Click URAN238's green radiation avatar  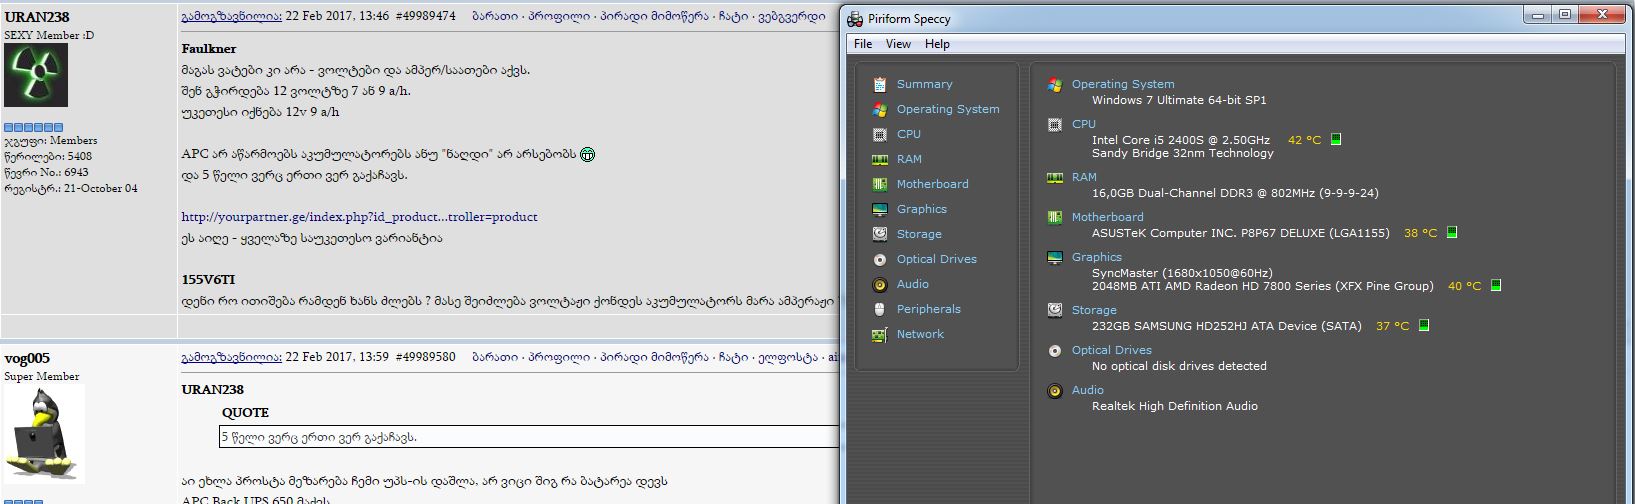click(x=36, y=75)
